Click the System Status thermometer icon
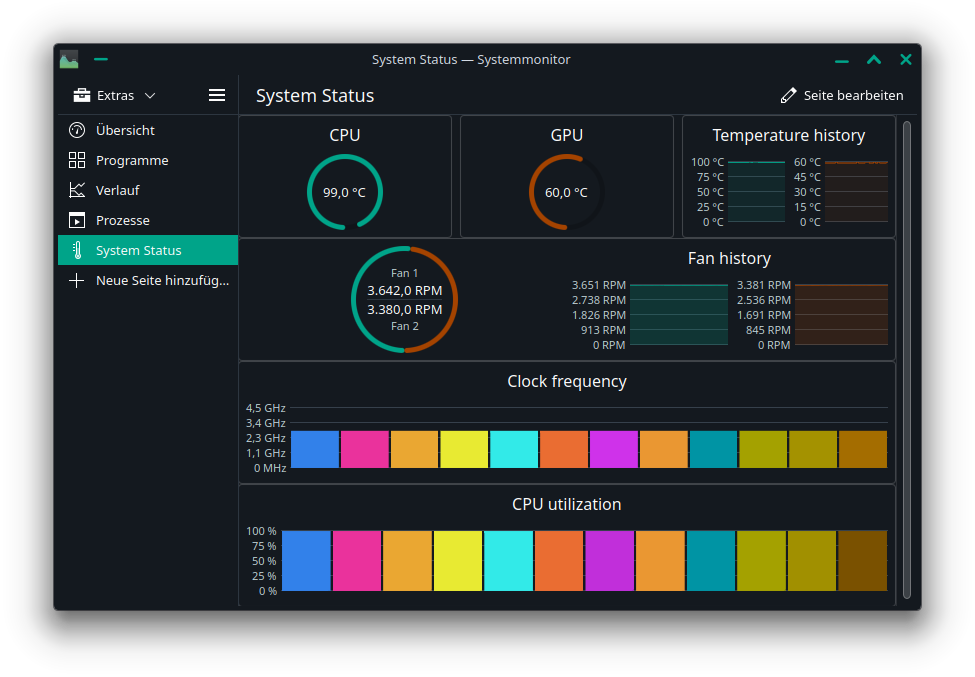 (76, 250)
